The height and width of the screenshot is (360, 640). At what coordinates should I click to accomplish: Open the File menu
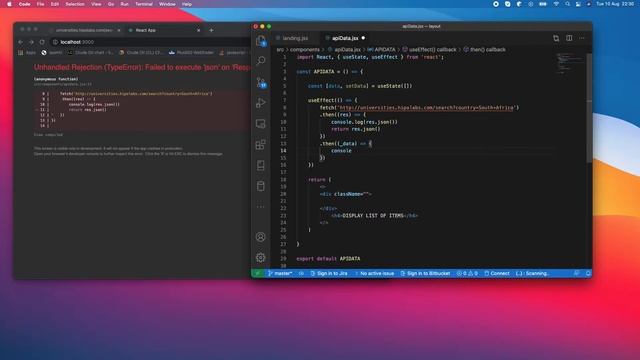[40, 4]
